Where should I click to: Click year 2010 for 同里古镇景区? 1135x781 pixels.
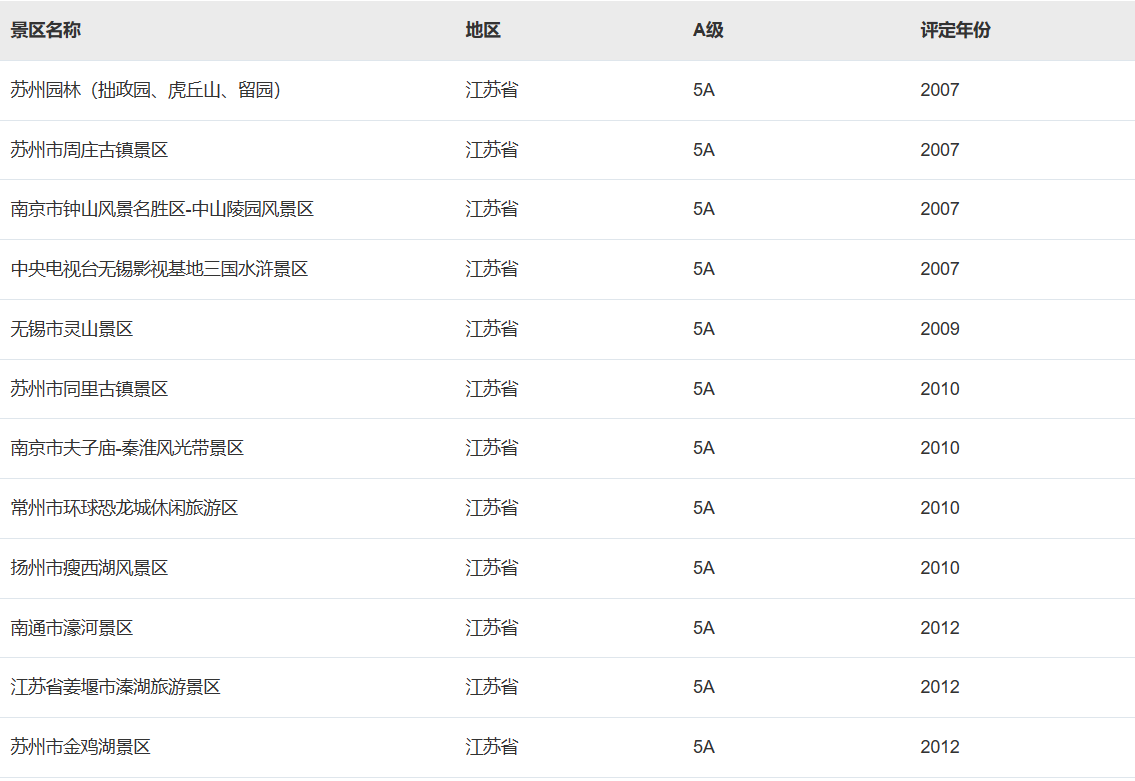(x=940, y=389)
